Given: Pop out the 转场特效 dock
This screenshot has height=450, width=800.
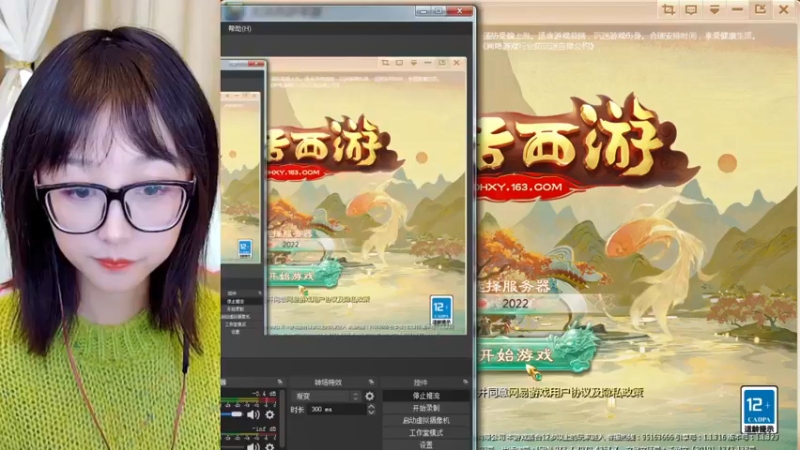Looking at the screenshot, I should click(x=371, y=382).
